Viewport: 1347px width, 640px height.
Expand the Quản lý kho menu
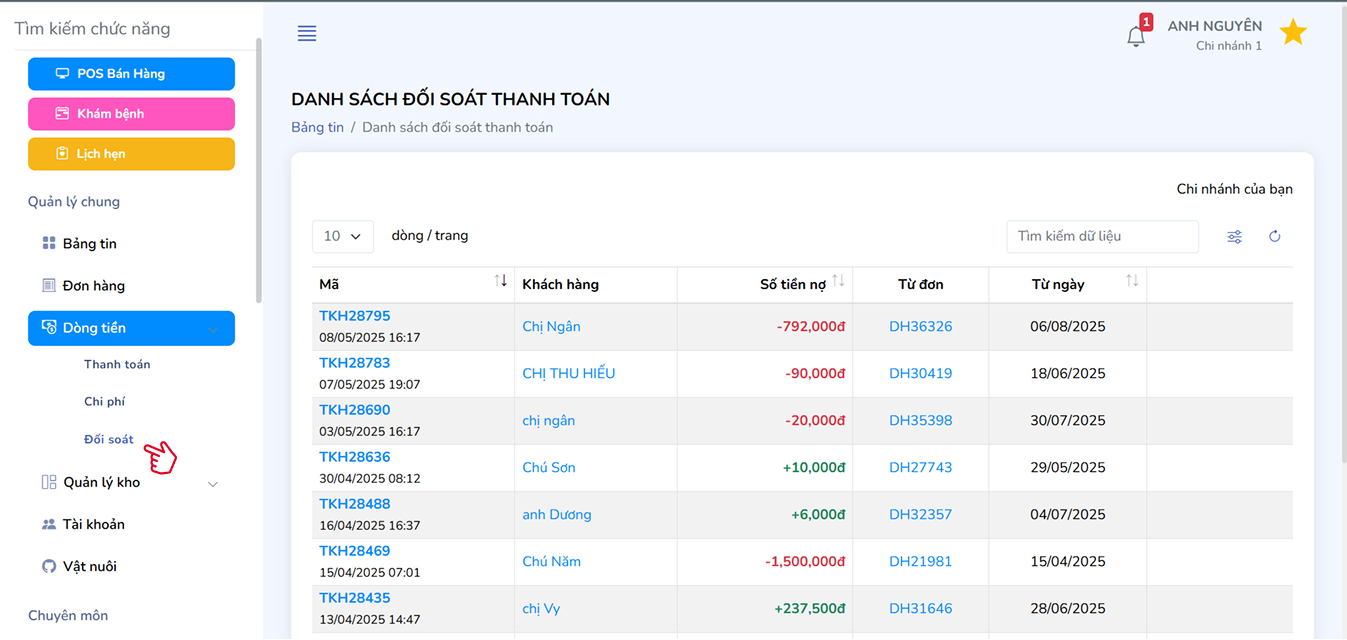point(213,484)
